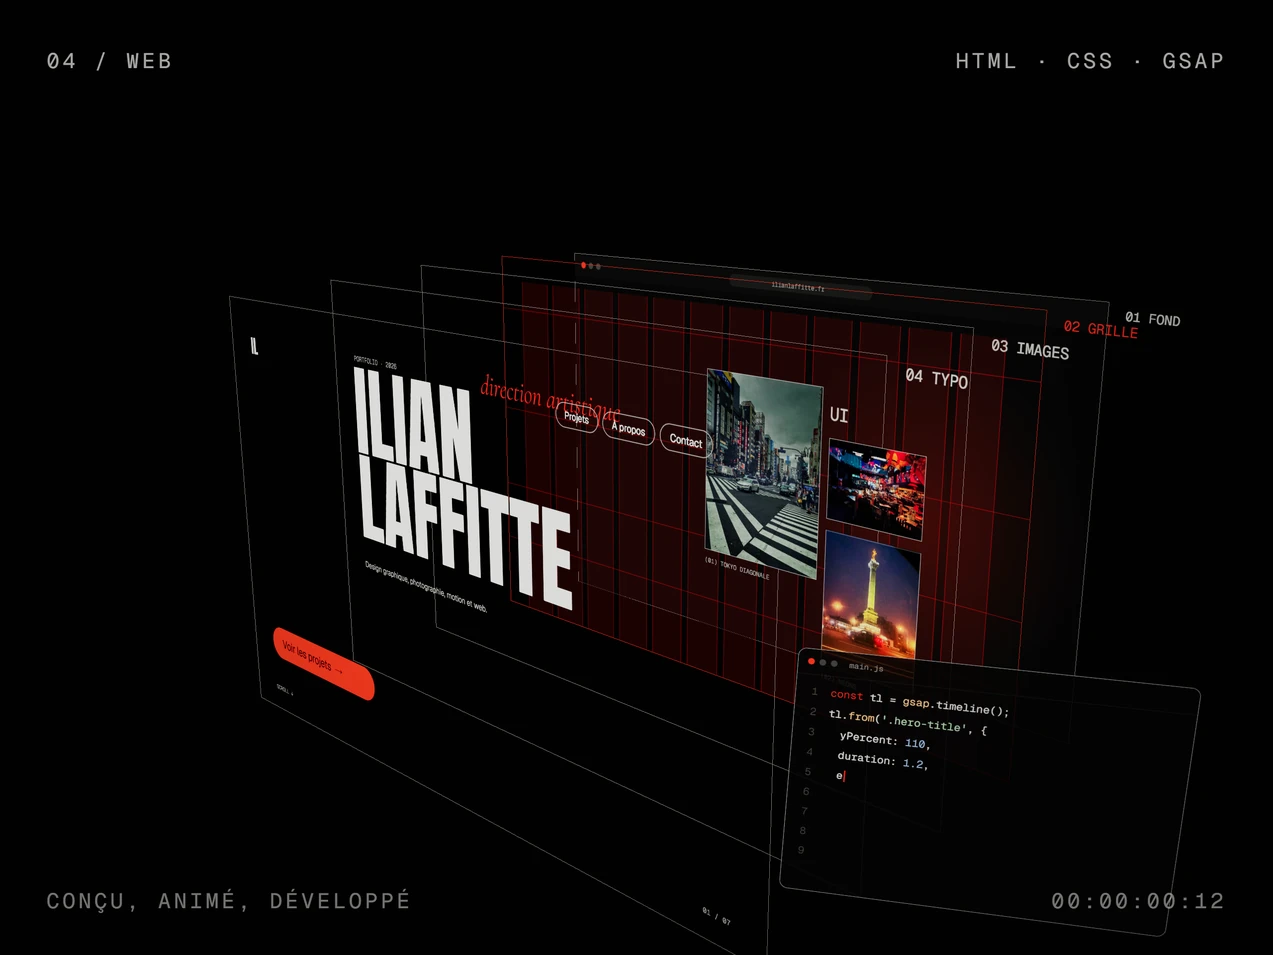Image resolution: width=1273 pixels, height=955 pixels.
Task: Select the 04 TYPO layer label
Action: [x=937, y=378]
